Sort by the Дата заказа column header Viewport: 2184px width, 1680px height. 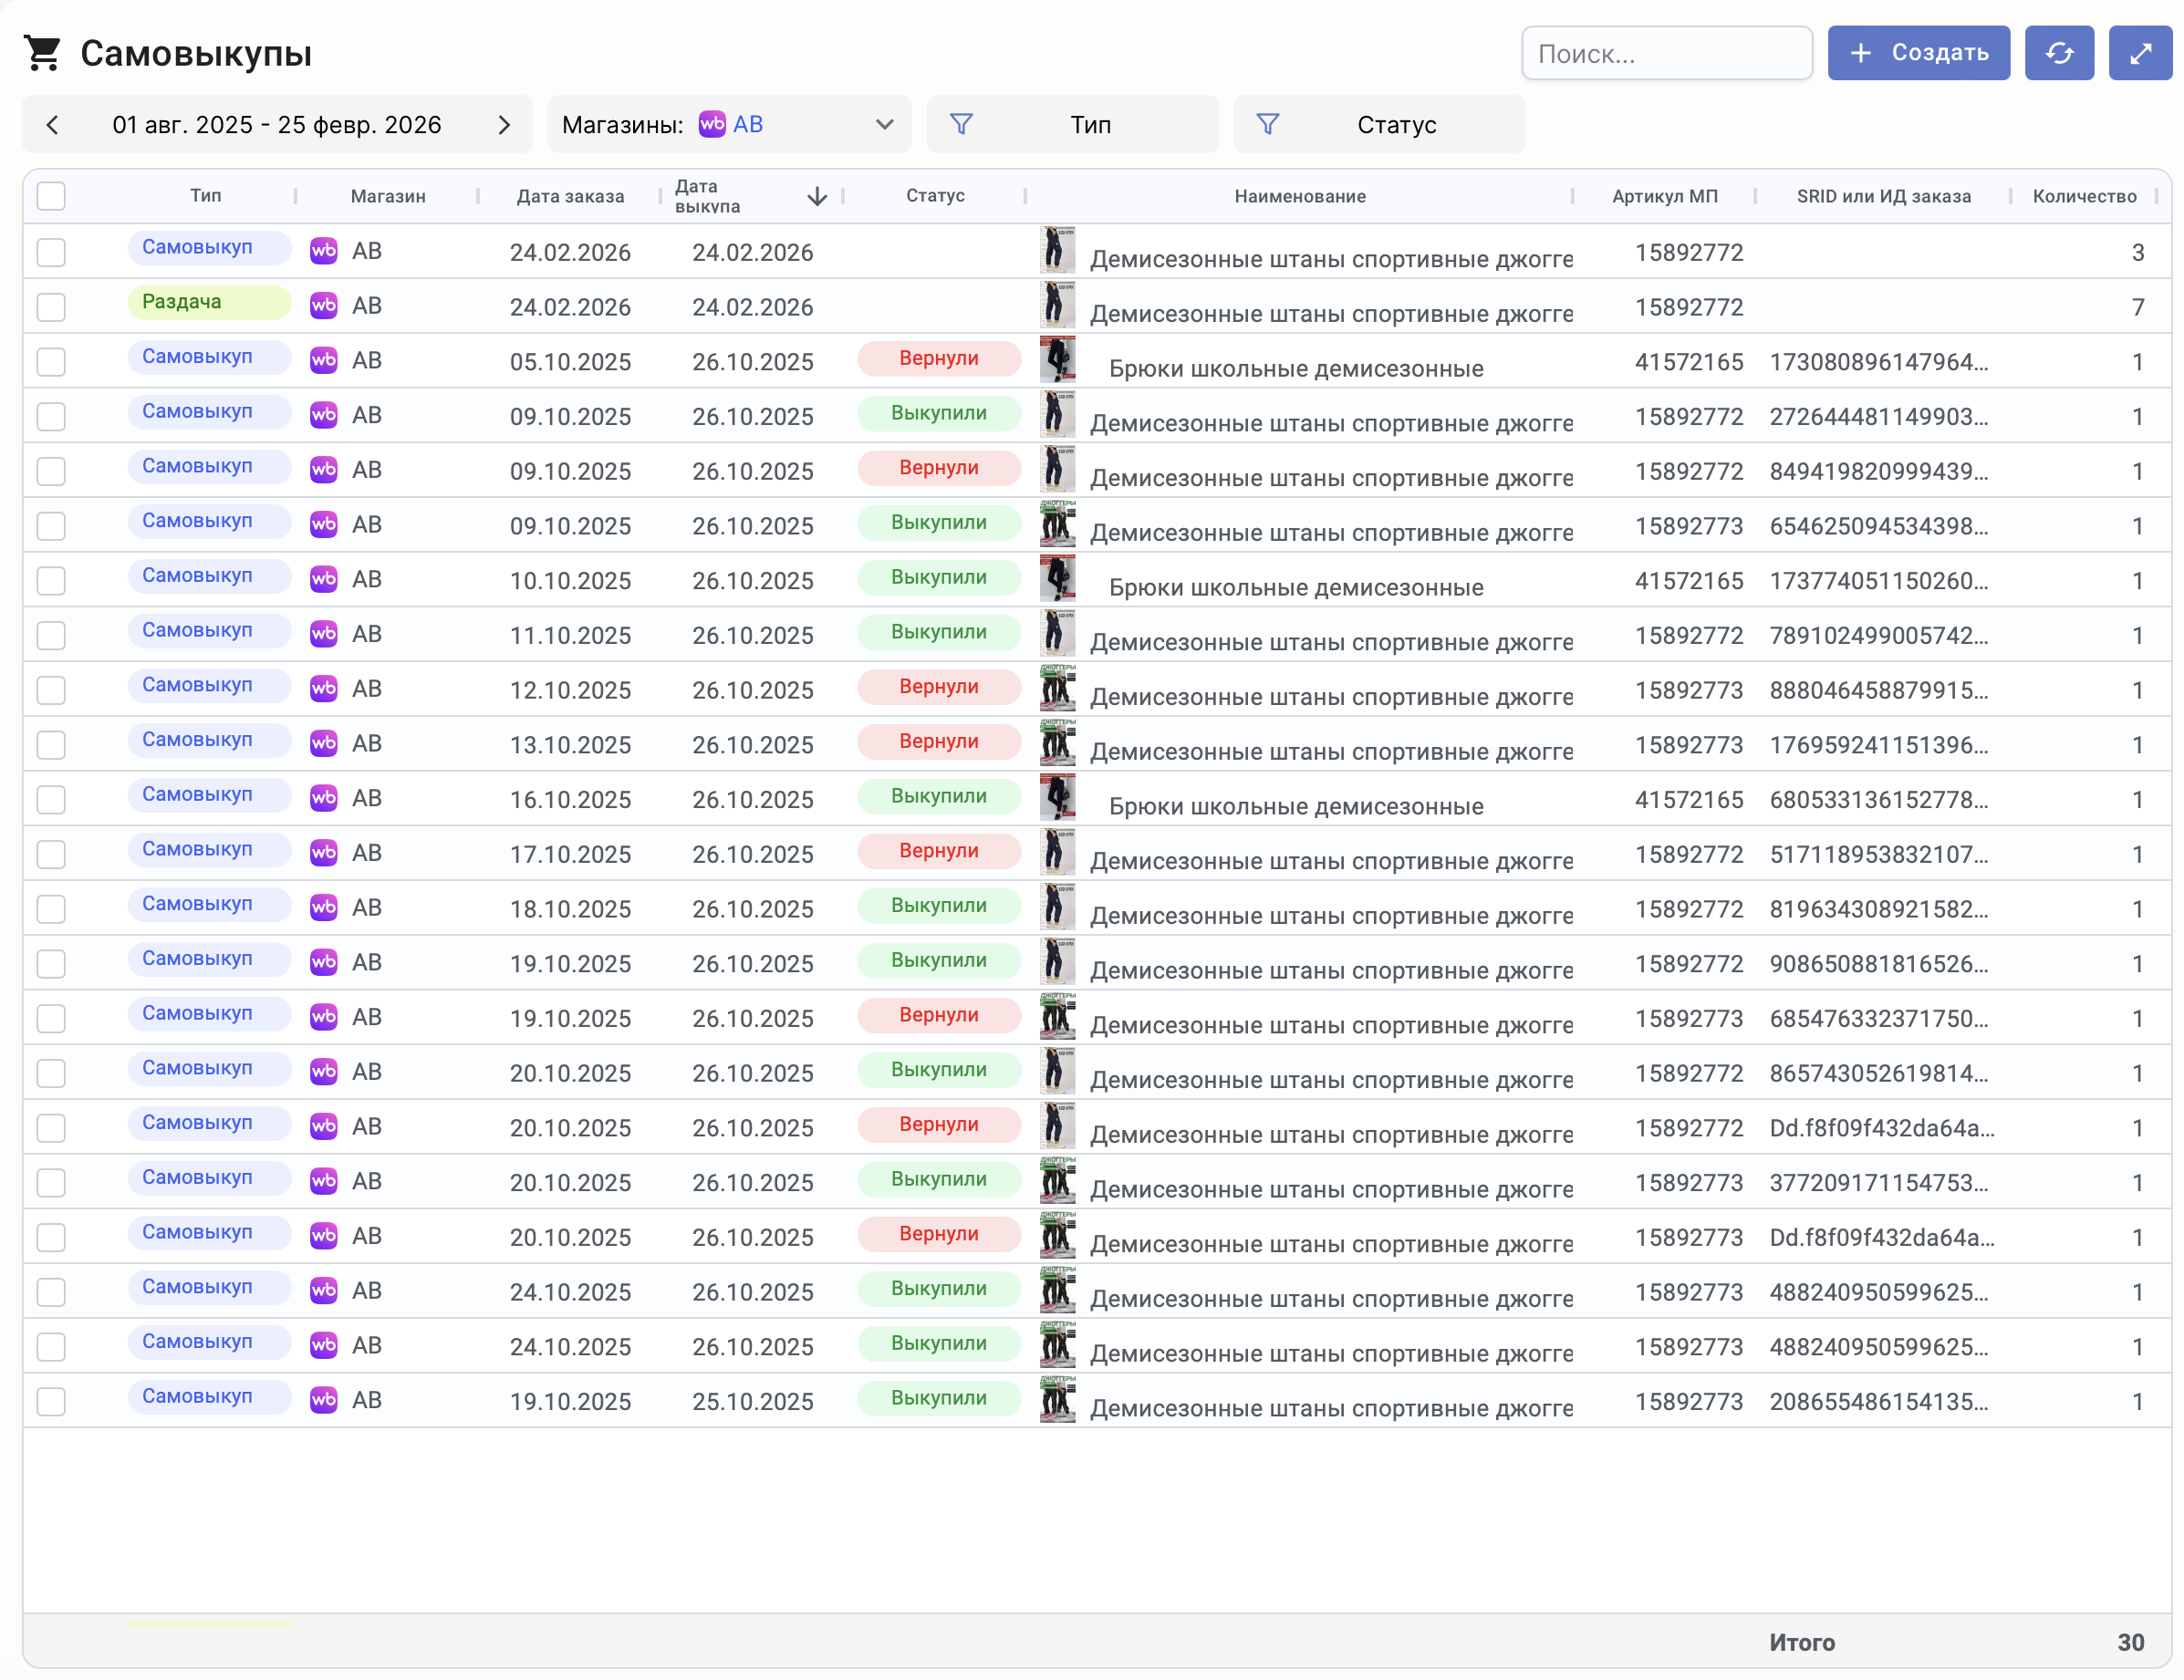570,196
